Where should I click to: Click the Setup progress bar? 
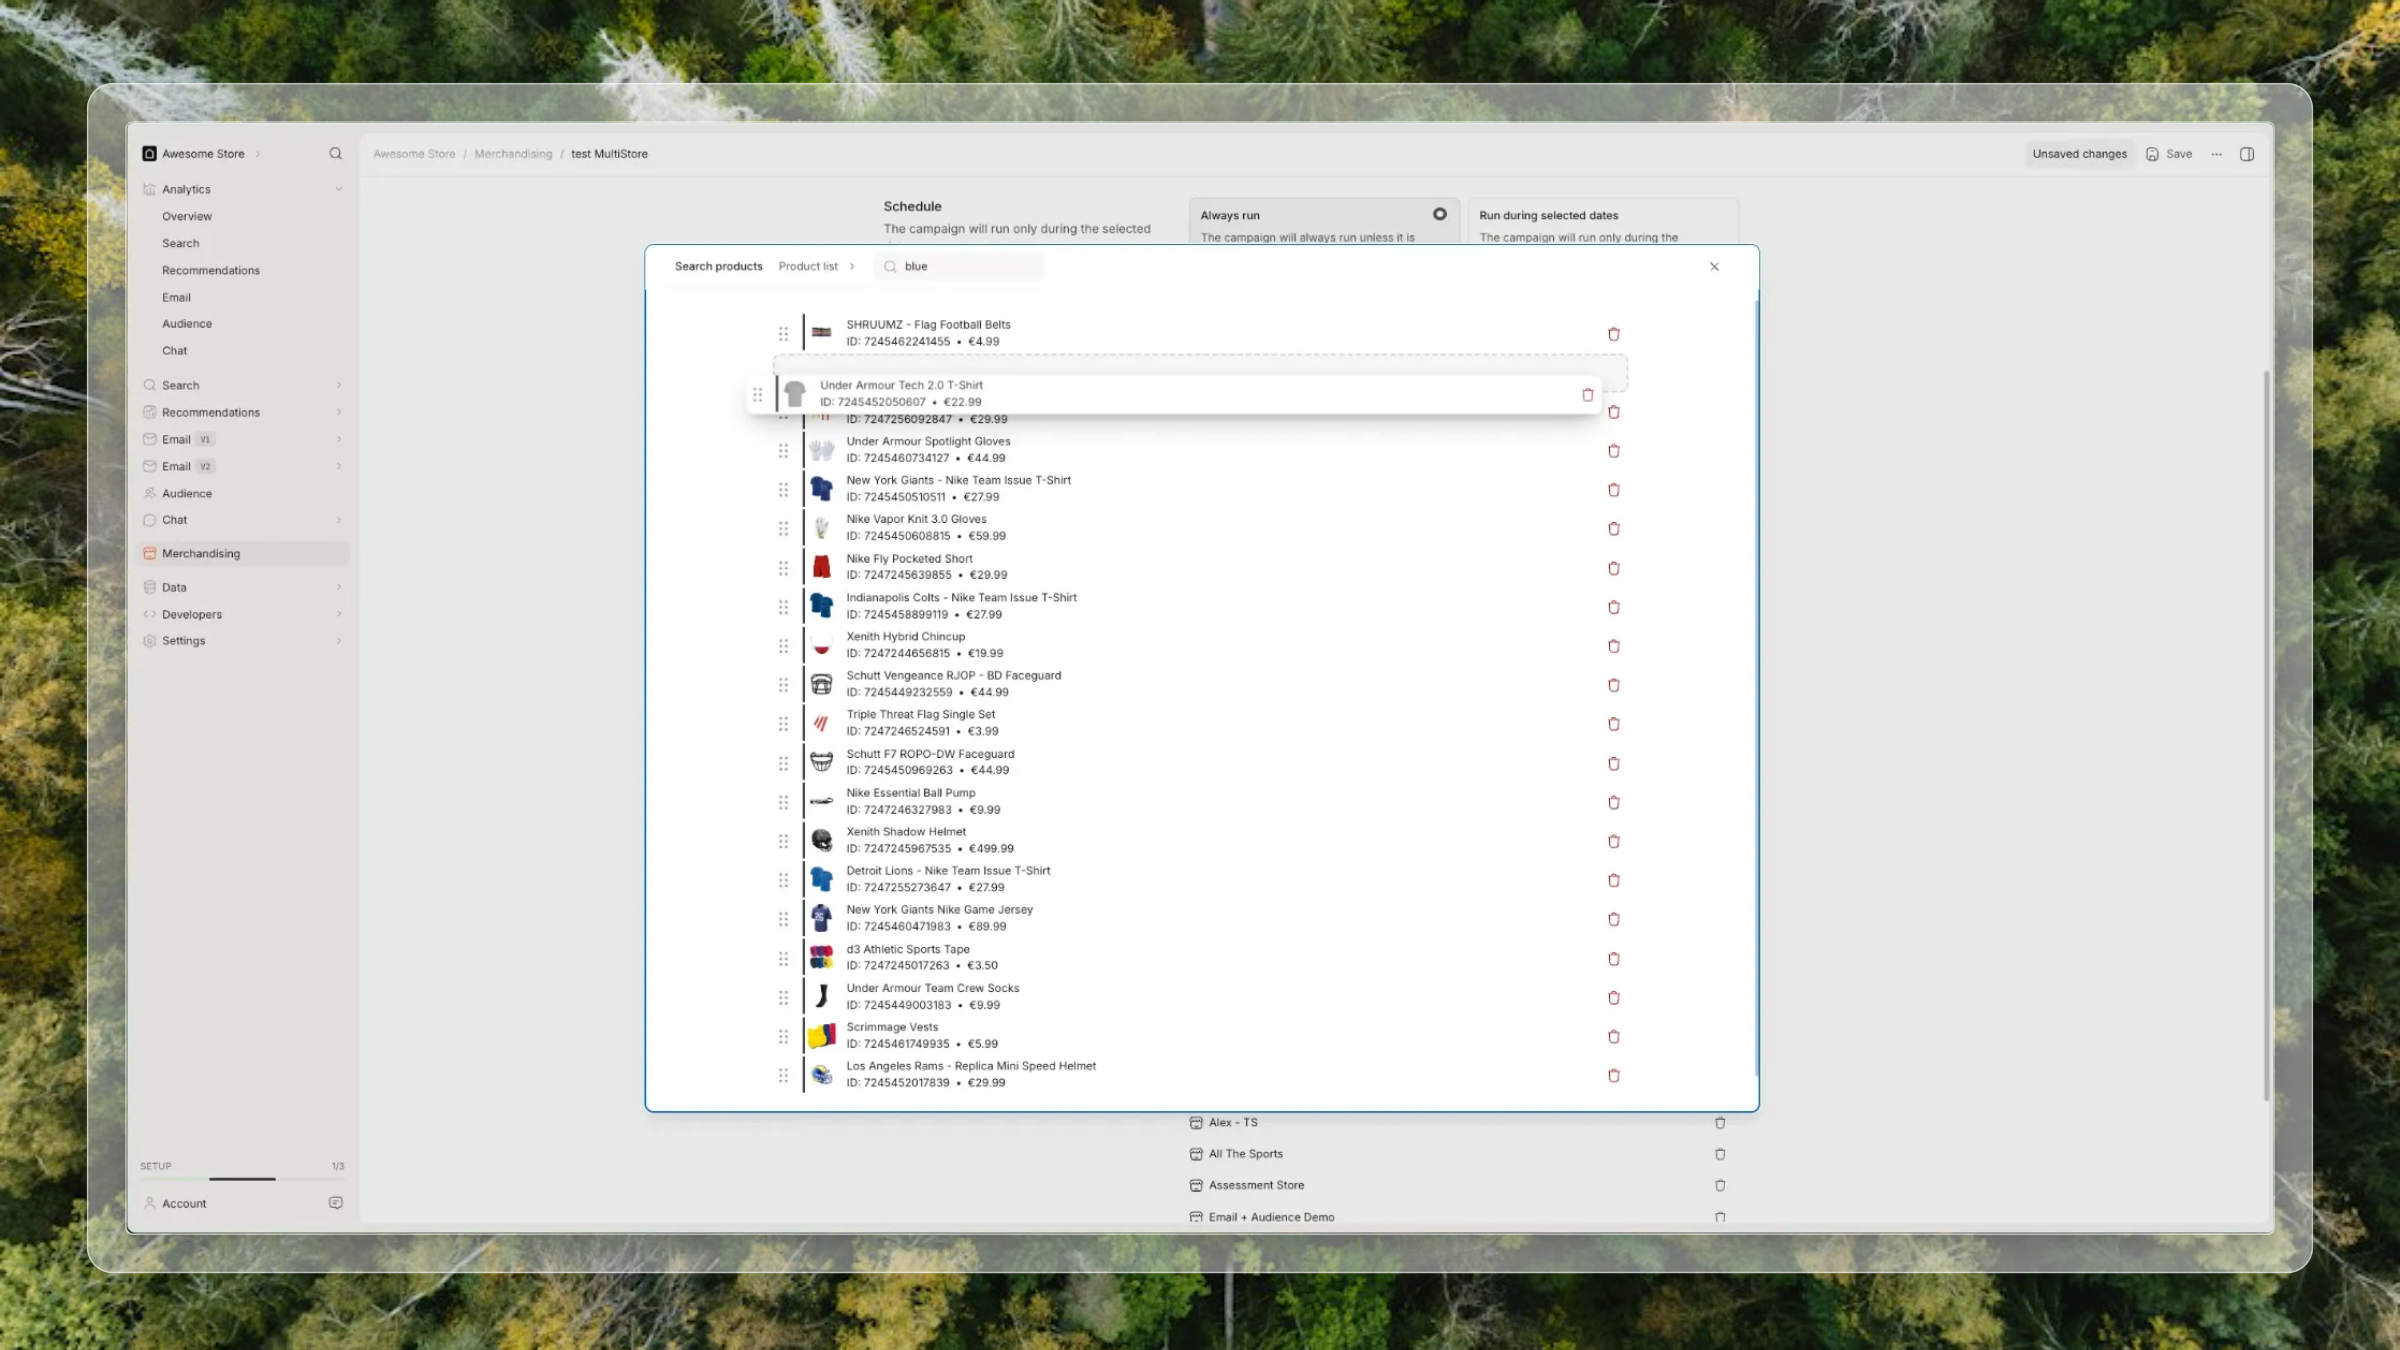(242, 1179)
